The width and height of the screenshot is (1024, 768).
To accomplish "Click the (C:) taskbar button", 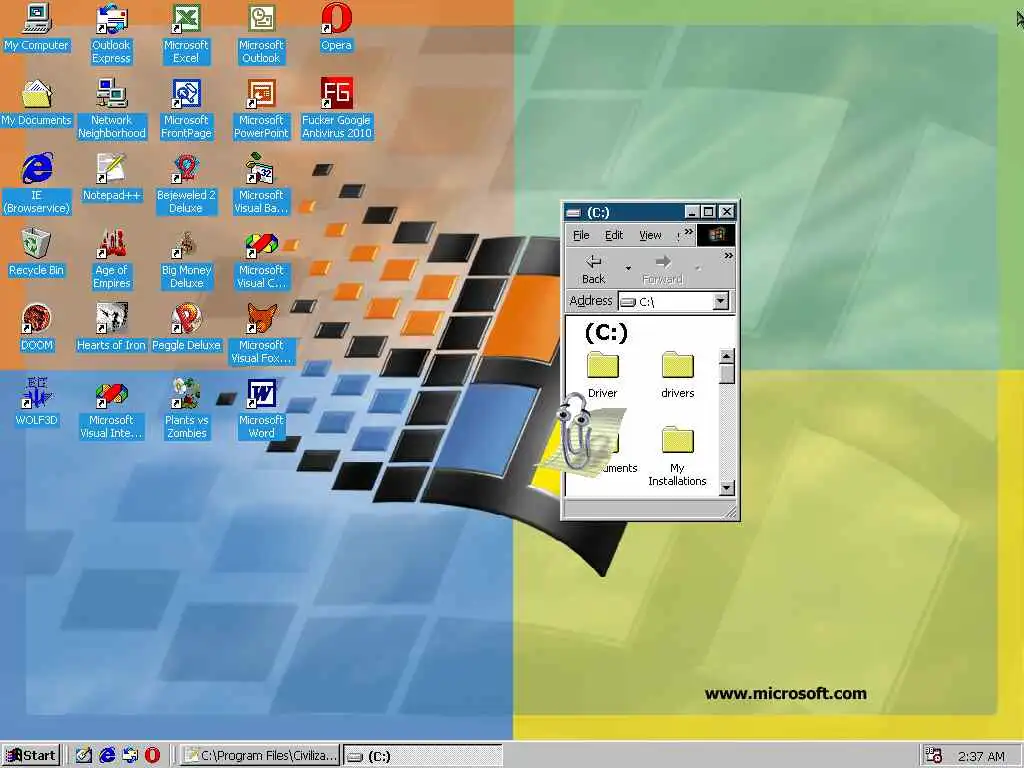I will tap(423, 756).
